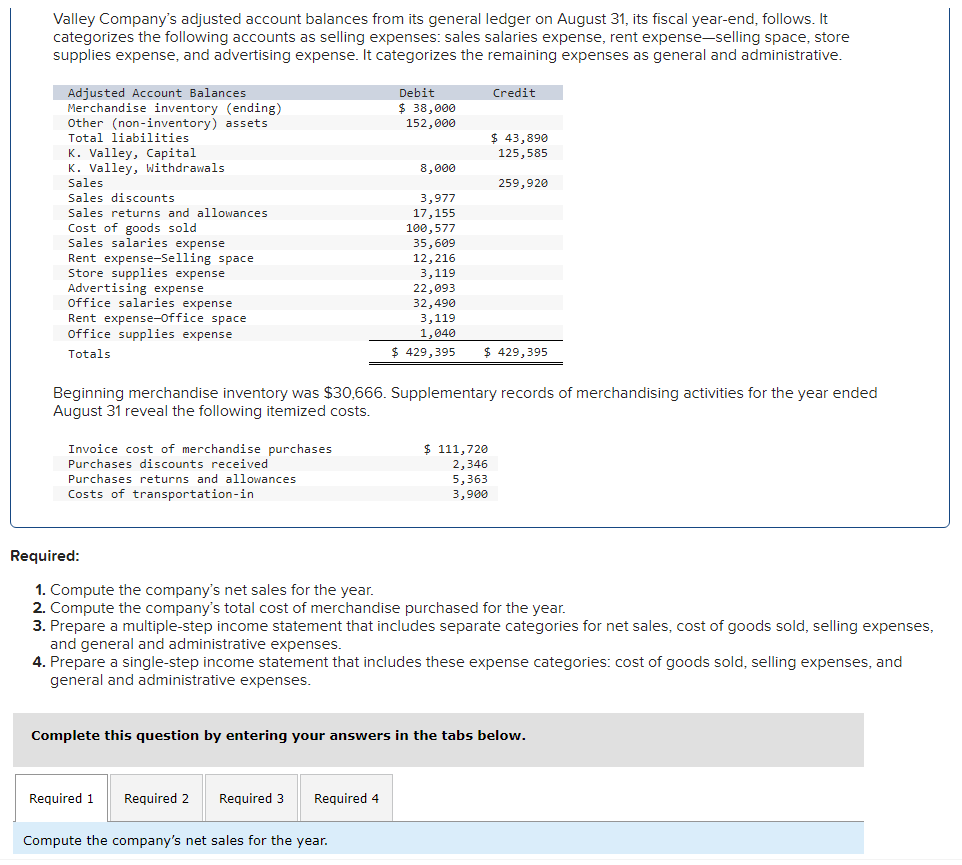Select the Sales discounts amount 3,977
Image resolution: width=962 pixels, height=865 pixels.
[x=437, y=198]
